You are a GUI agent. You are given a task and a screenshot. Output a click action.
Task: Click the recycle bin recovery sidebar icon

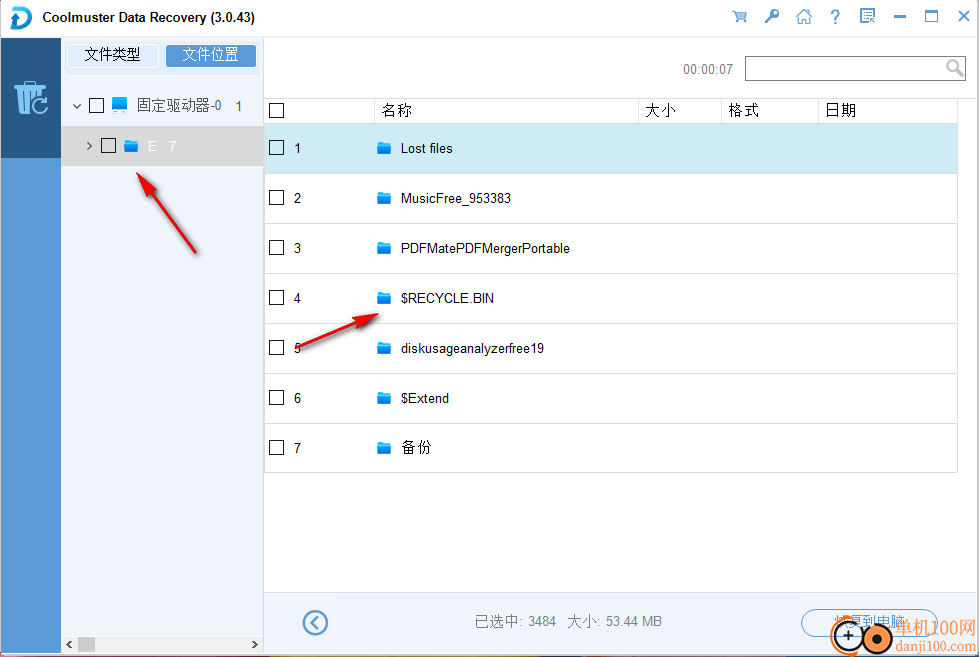31,98
